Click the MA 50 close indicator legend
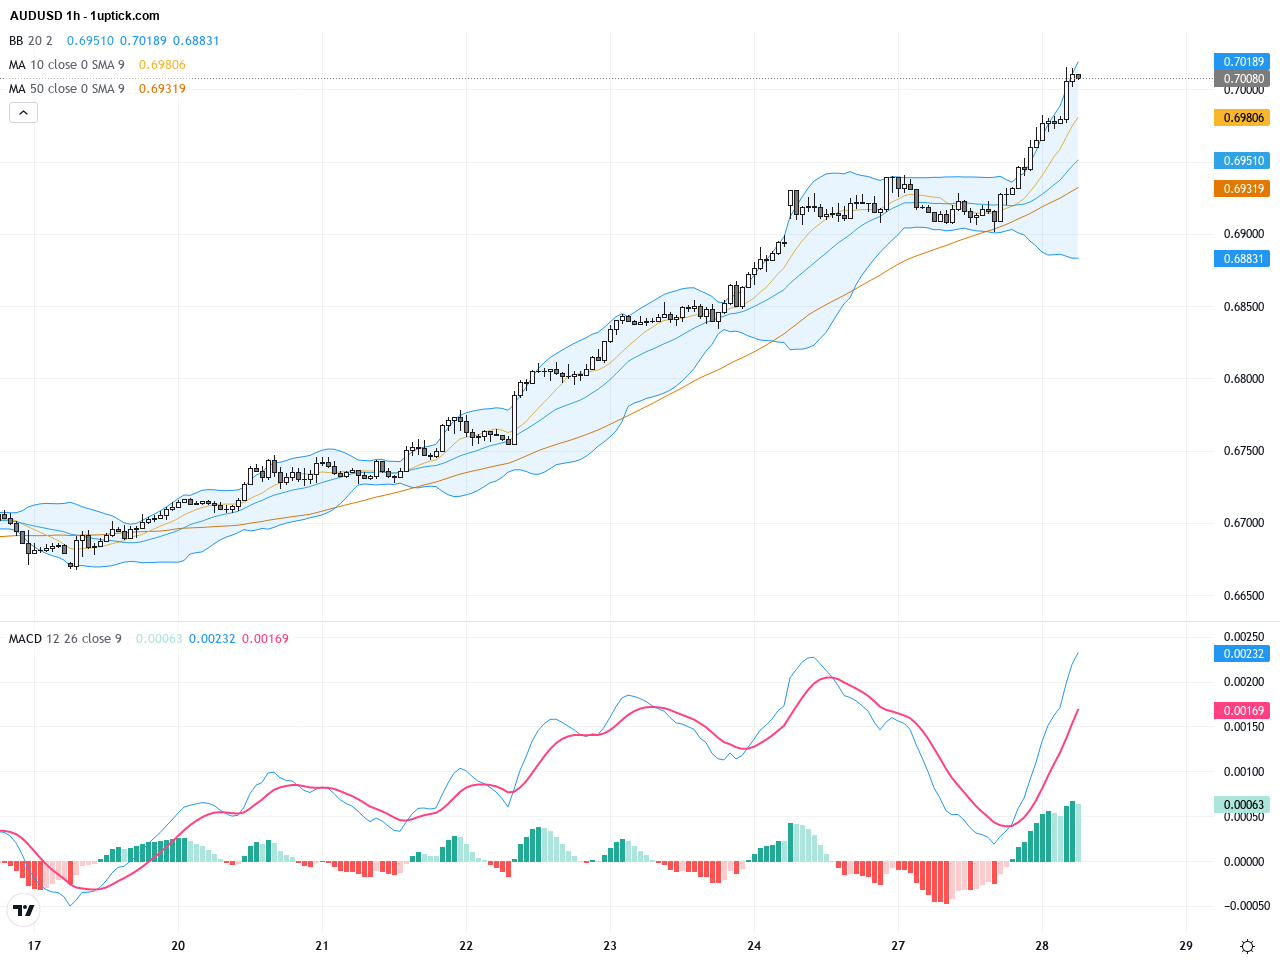The height and width of the screenshot is (960, 1280). 67,89
